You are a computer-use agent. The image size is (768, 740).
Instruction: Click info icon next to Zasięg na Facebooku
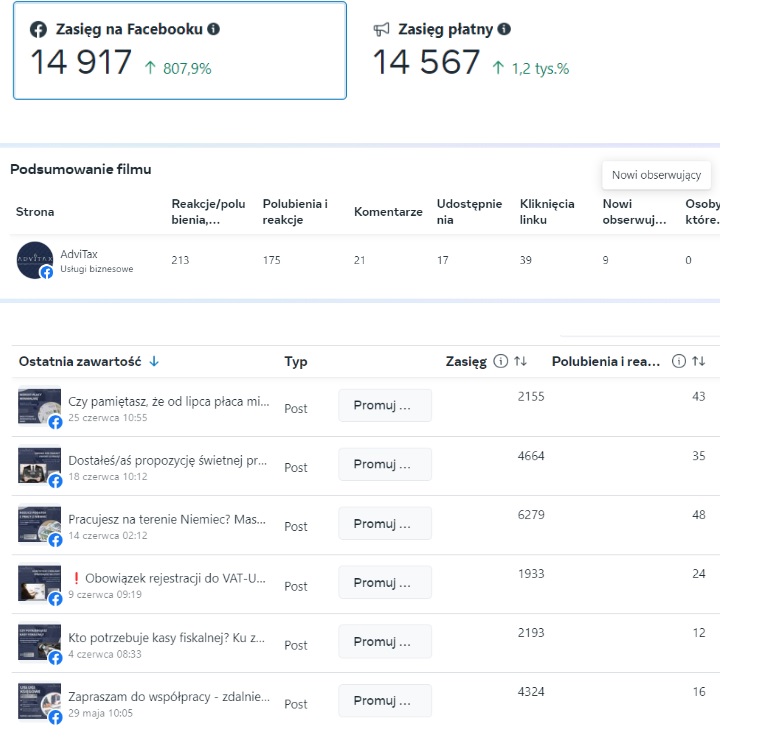tap(213, 29)
